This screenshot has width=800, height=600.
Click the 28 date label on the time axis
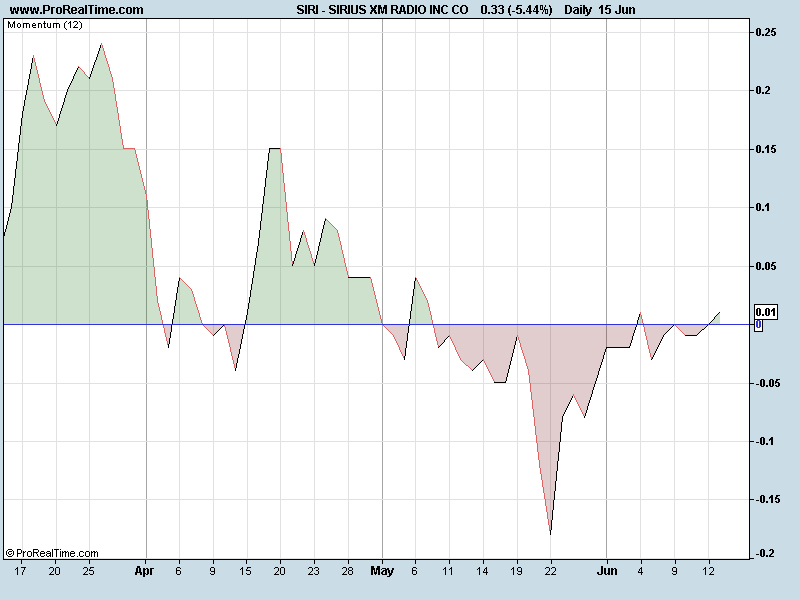point(347,571)
